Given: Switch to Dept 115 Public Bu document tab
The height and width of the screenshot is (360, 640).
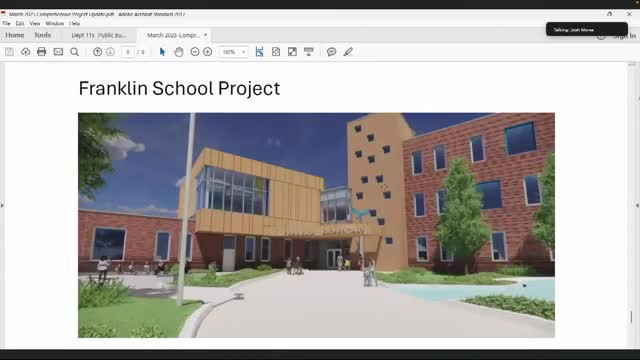Looking at the screenshot, I should pyautogui.click(x=98, y=36).
